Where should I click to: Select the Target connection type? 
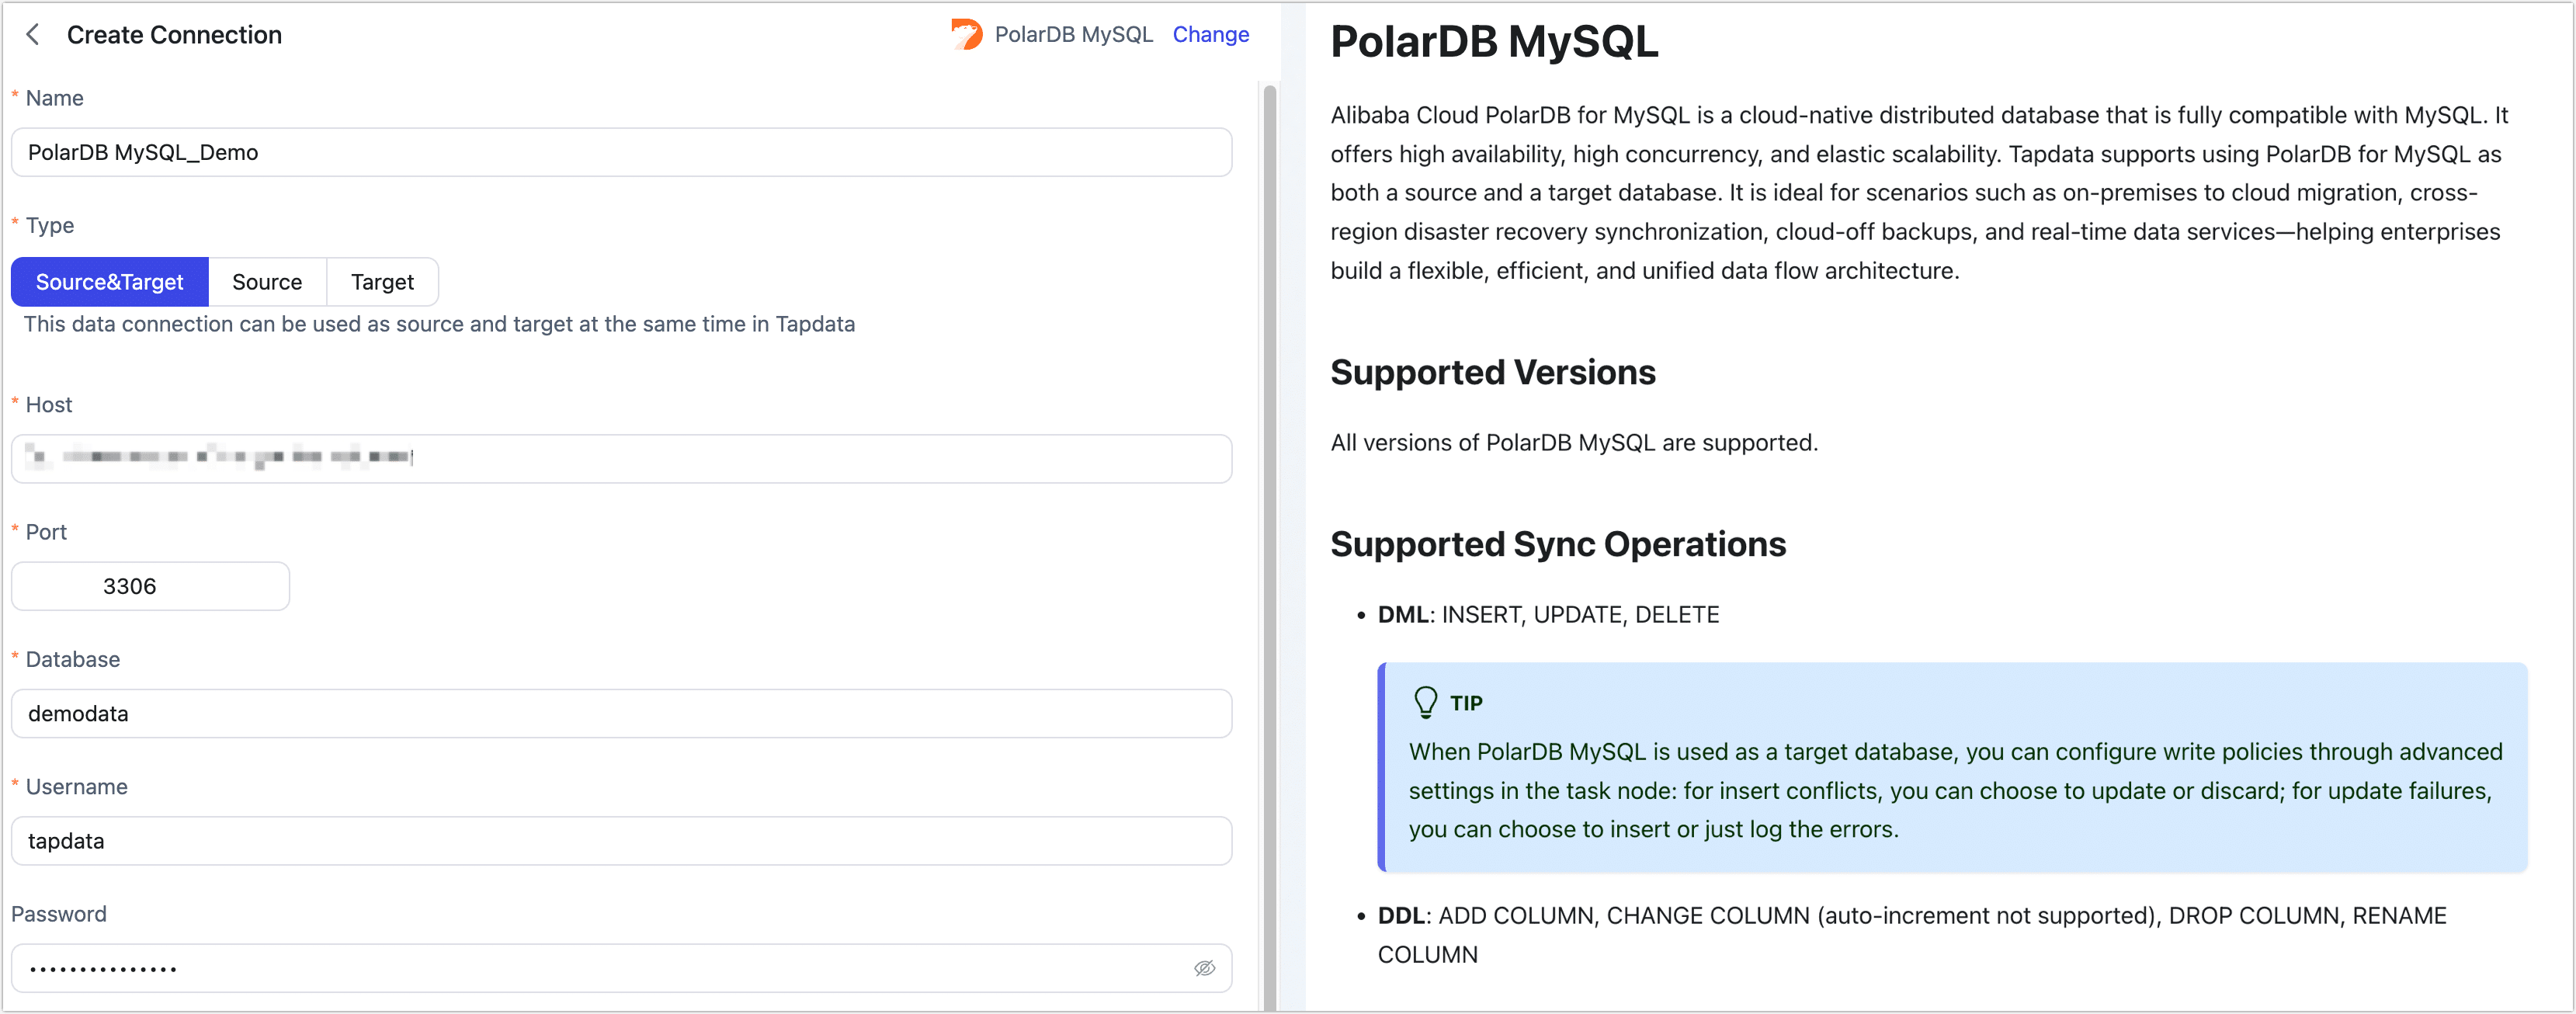[x=382, y=281]
